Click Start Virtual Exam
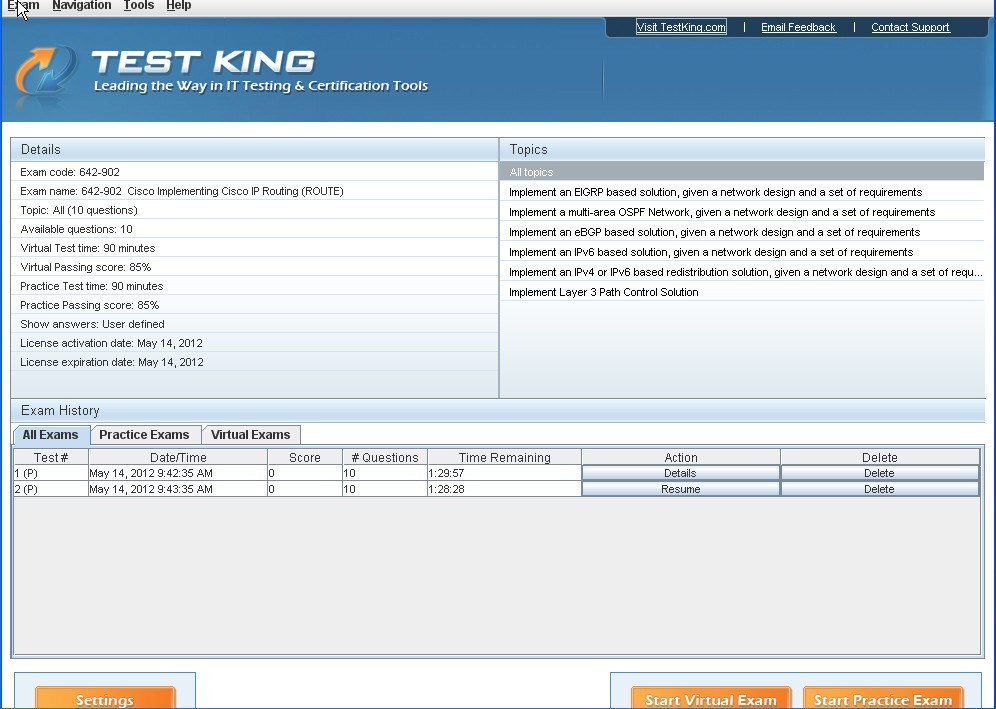 pyautogui.click(x=711, y=698)
